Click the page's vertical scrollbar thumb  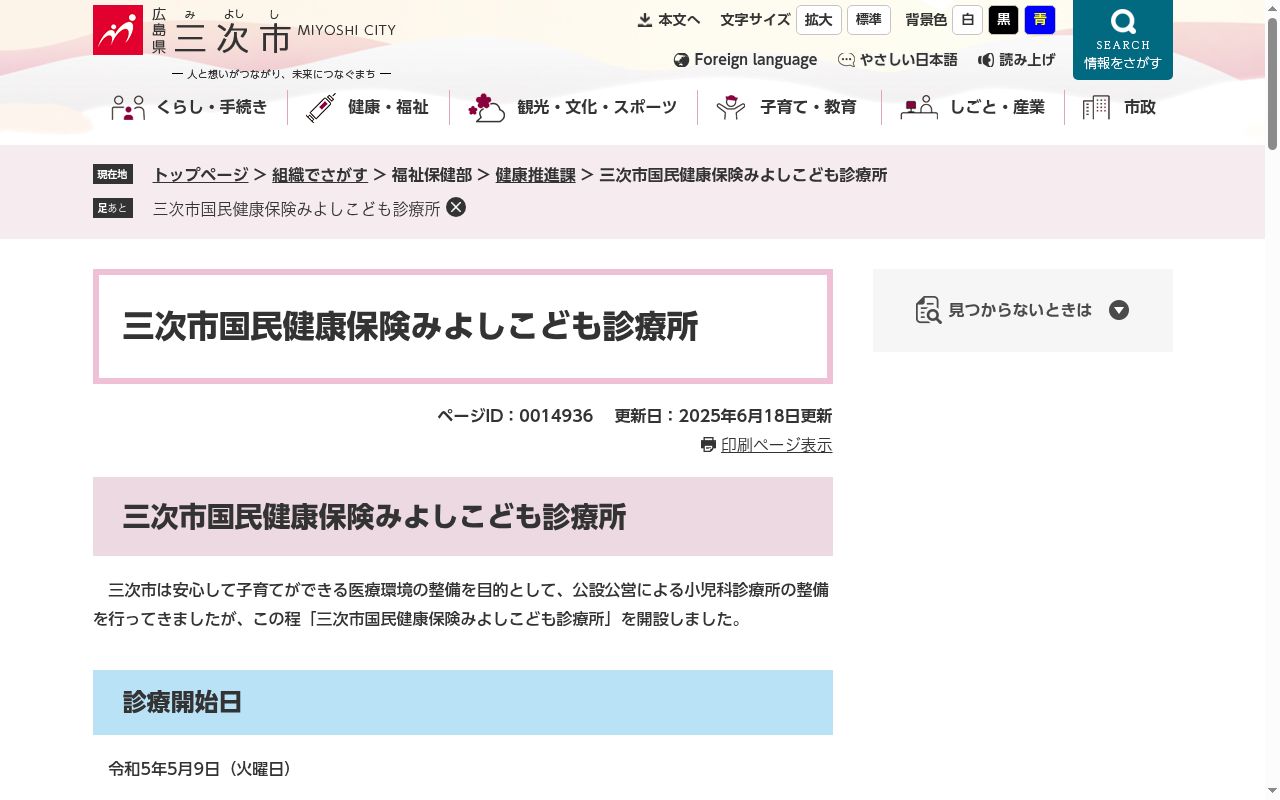(x=1272, y=84)
